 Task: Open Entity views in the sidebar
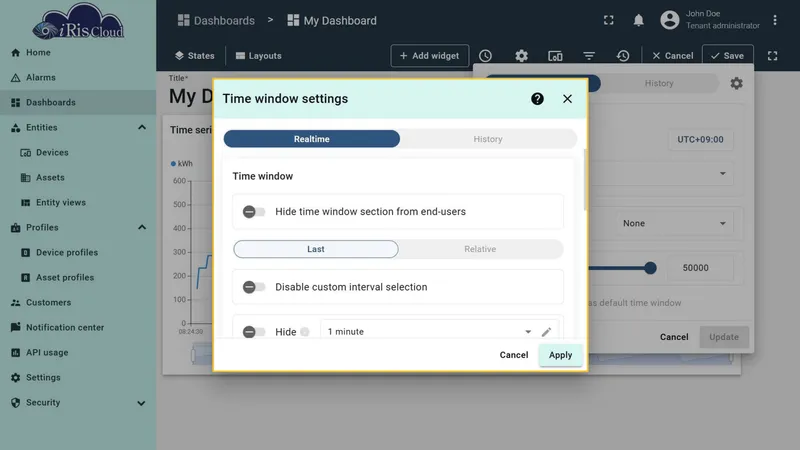[78, 203]
